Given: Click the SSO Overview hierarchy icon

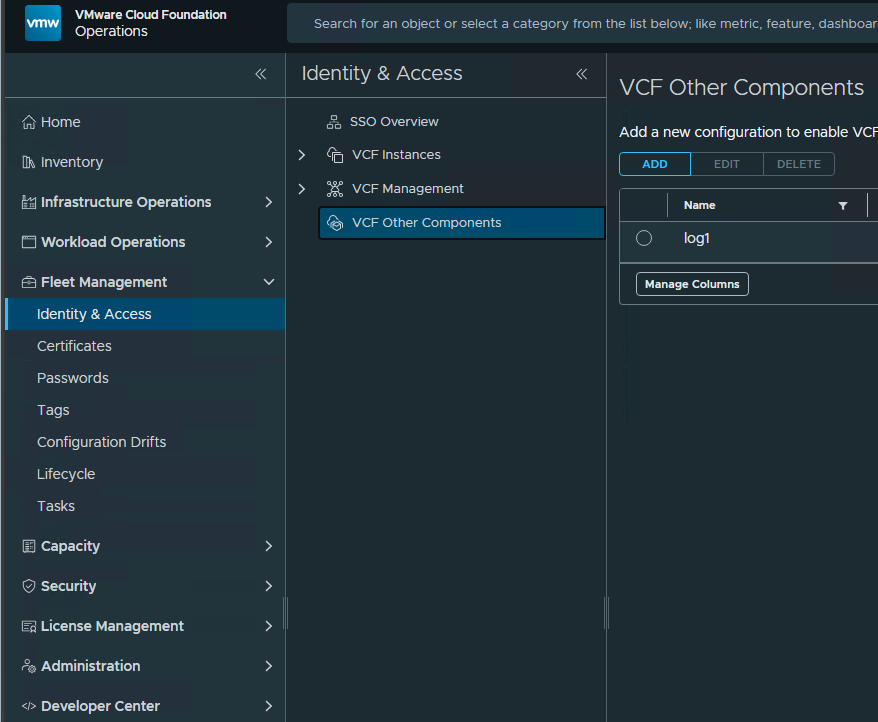Looking at the screenshot, I should coord(334,122).
